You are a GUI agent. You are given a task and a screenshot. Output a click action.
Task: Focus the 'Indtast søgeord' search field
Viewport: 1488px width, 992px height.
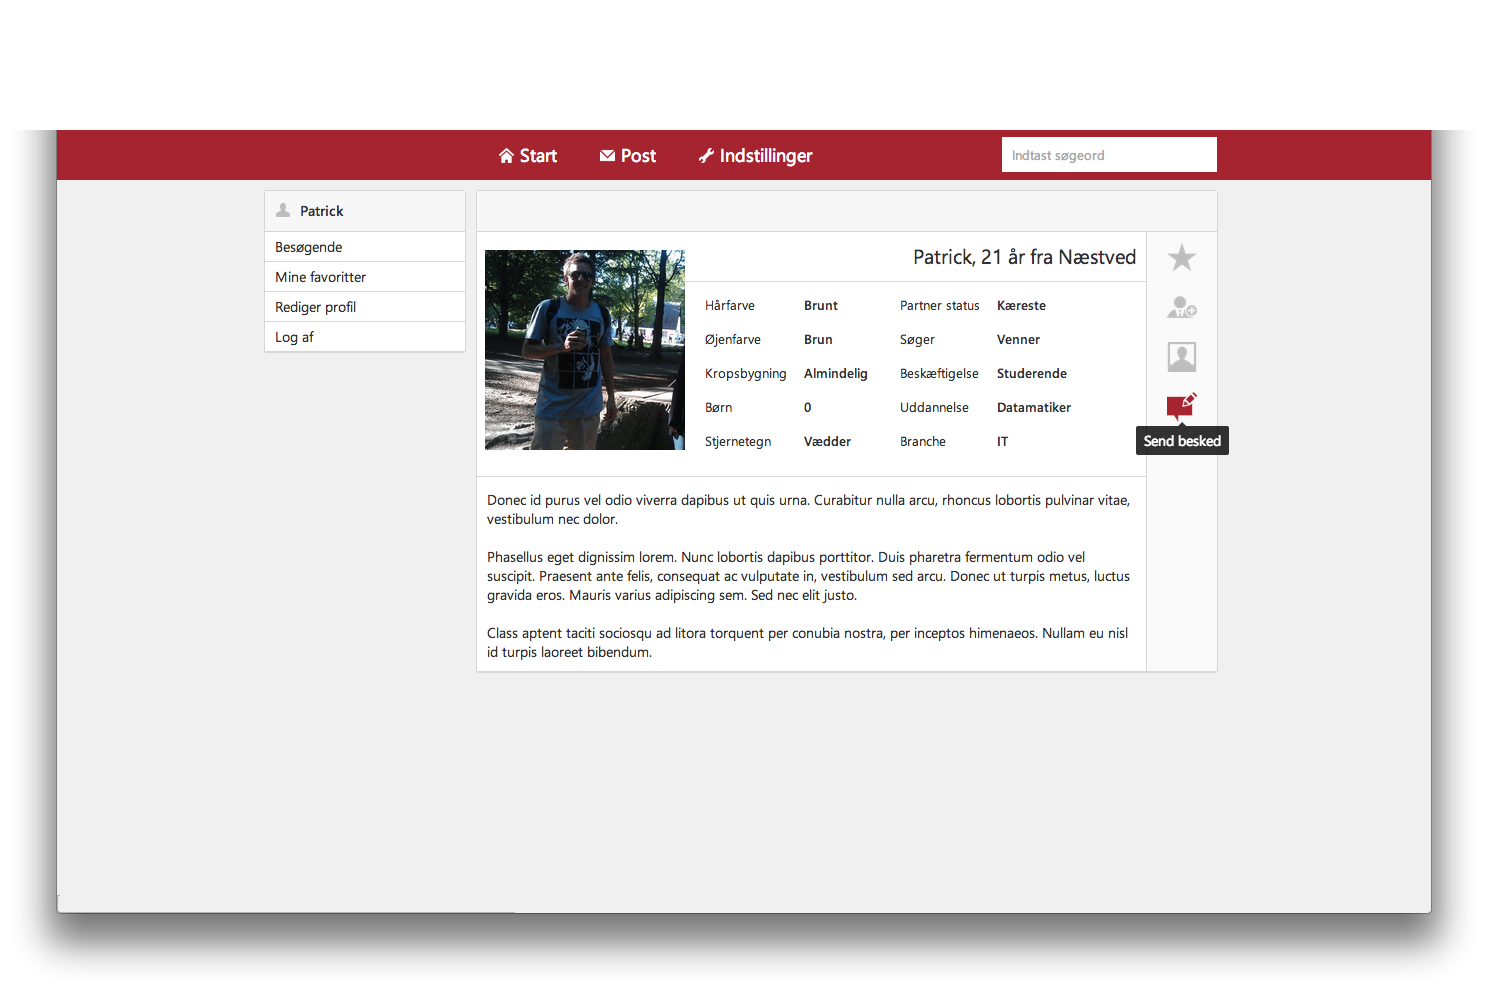[x=1109, y=155]
